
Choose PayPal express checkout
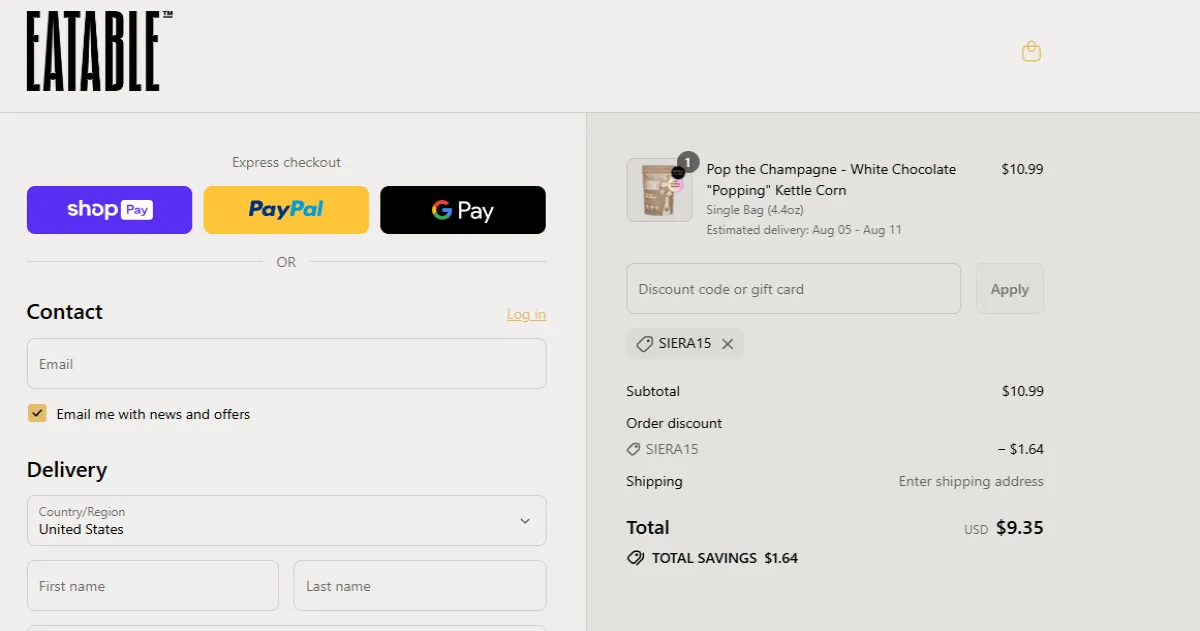coord(286,210)
